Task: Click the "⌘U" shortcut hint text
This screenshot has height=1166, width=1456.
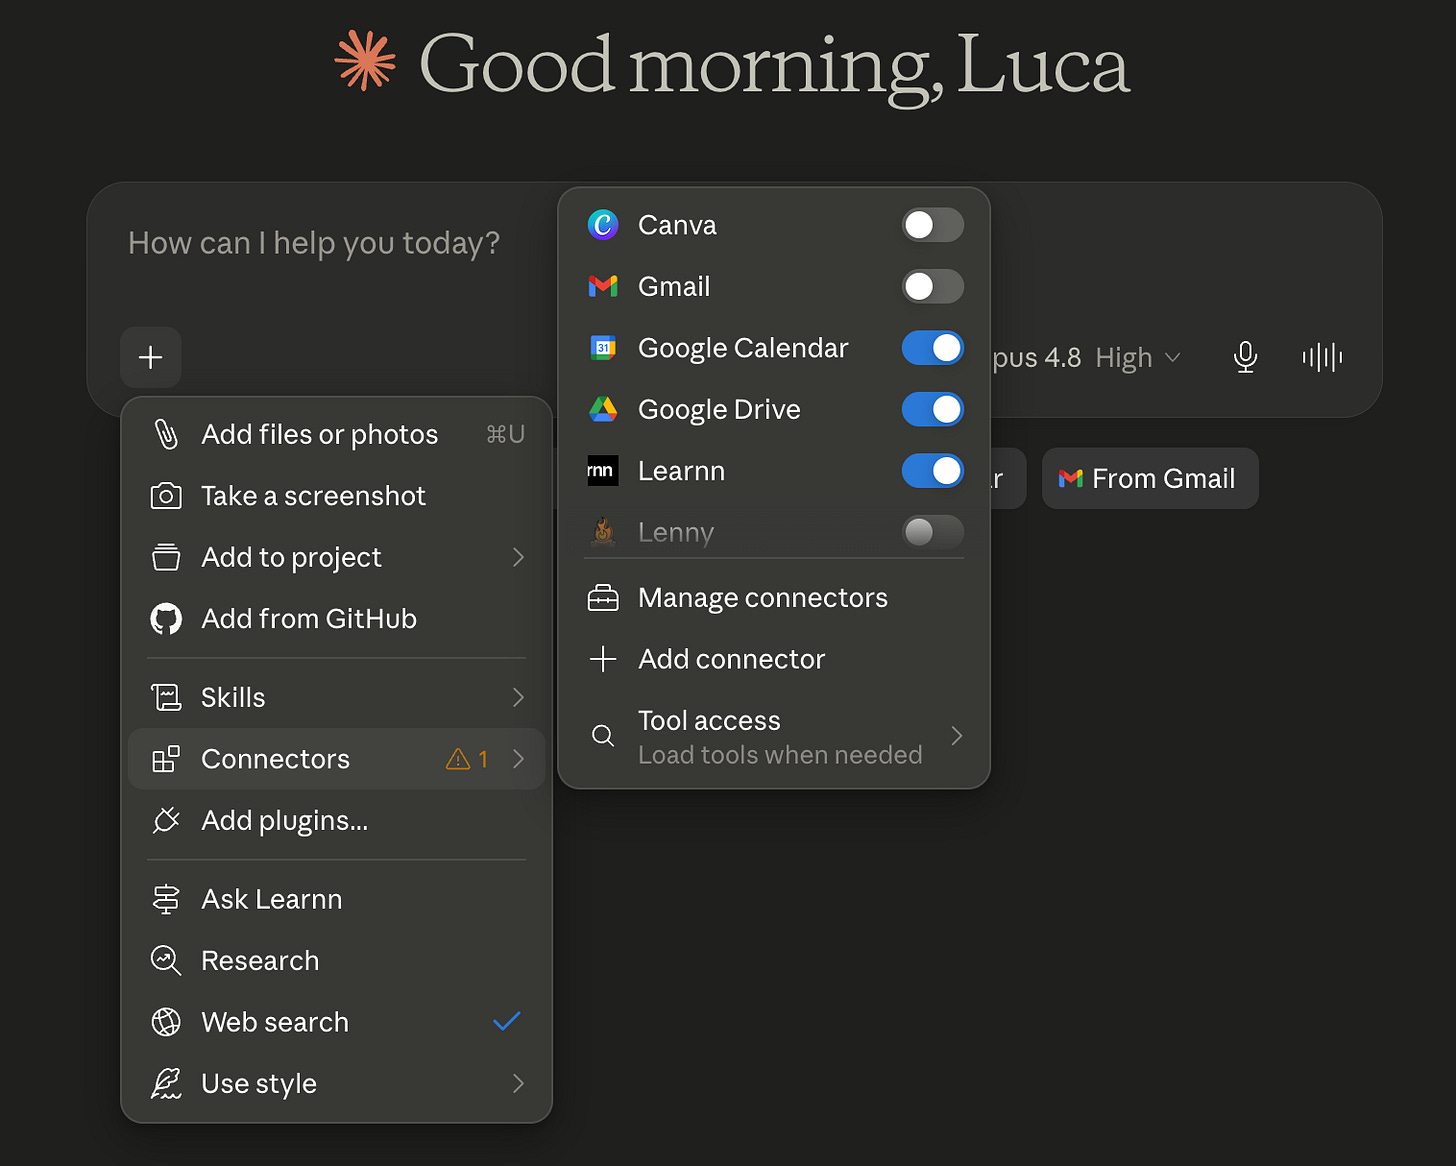Action: pos(505,434)
